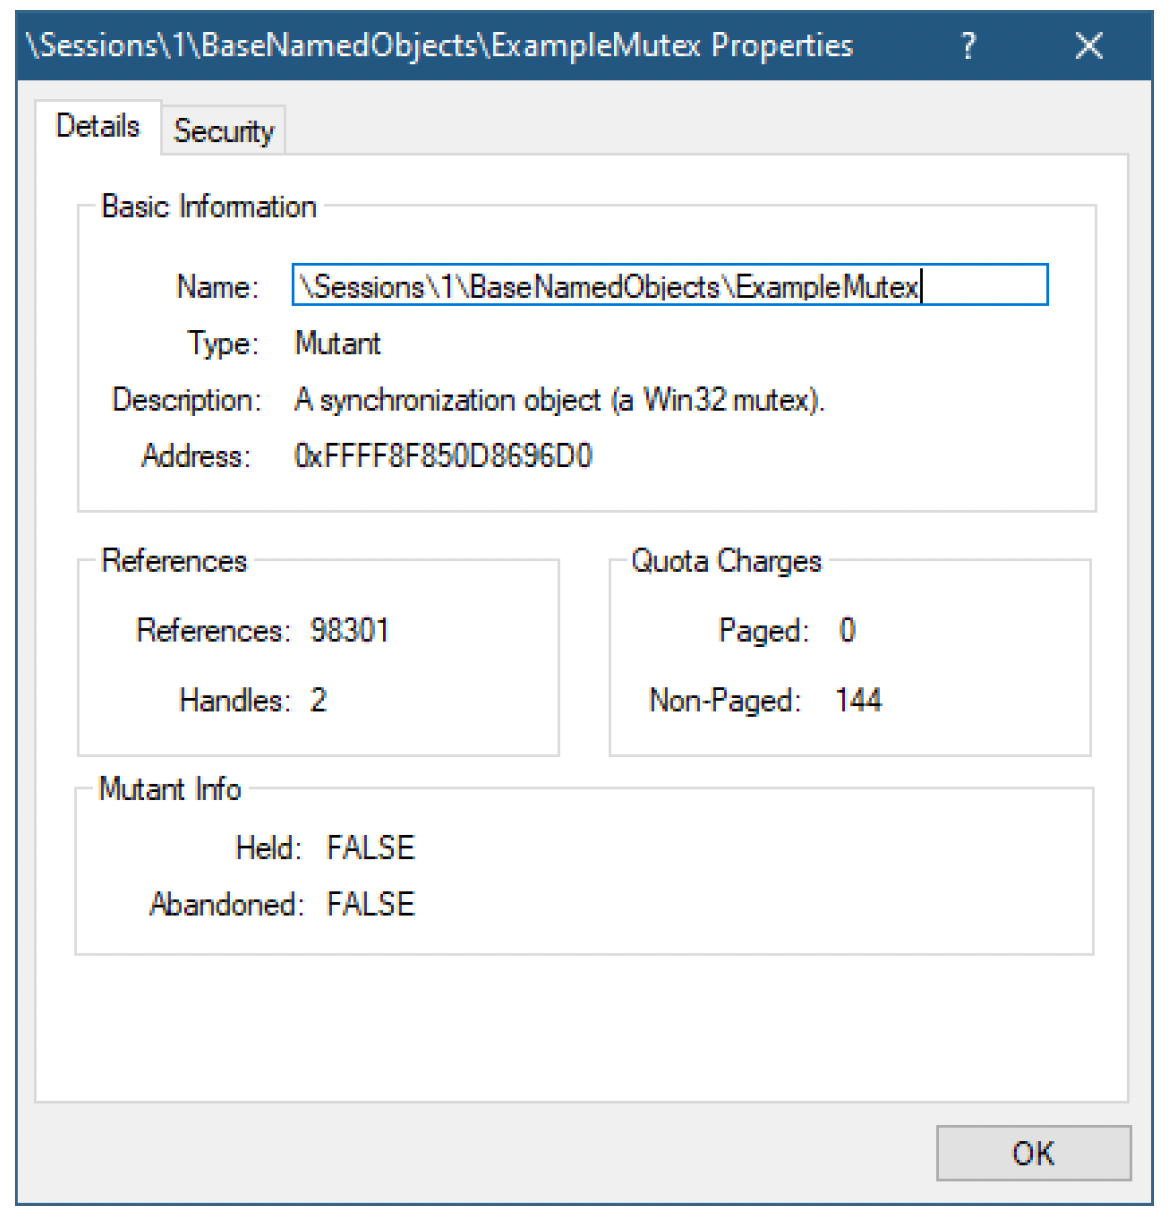Click the Handles count value 2
1174x1220 pixels.
tap(318, 700)
